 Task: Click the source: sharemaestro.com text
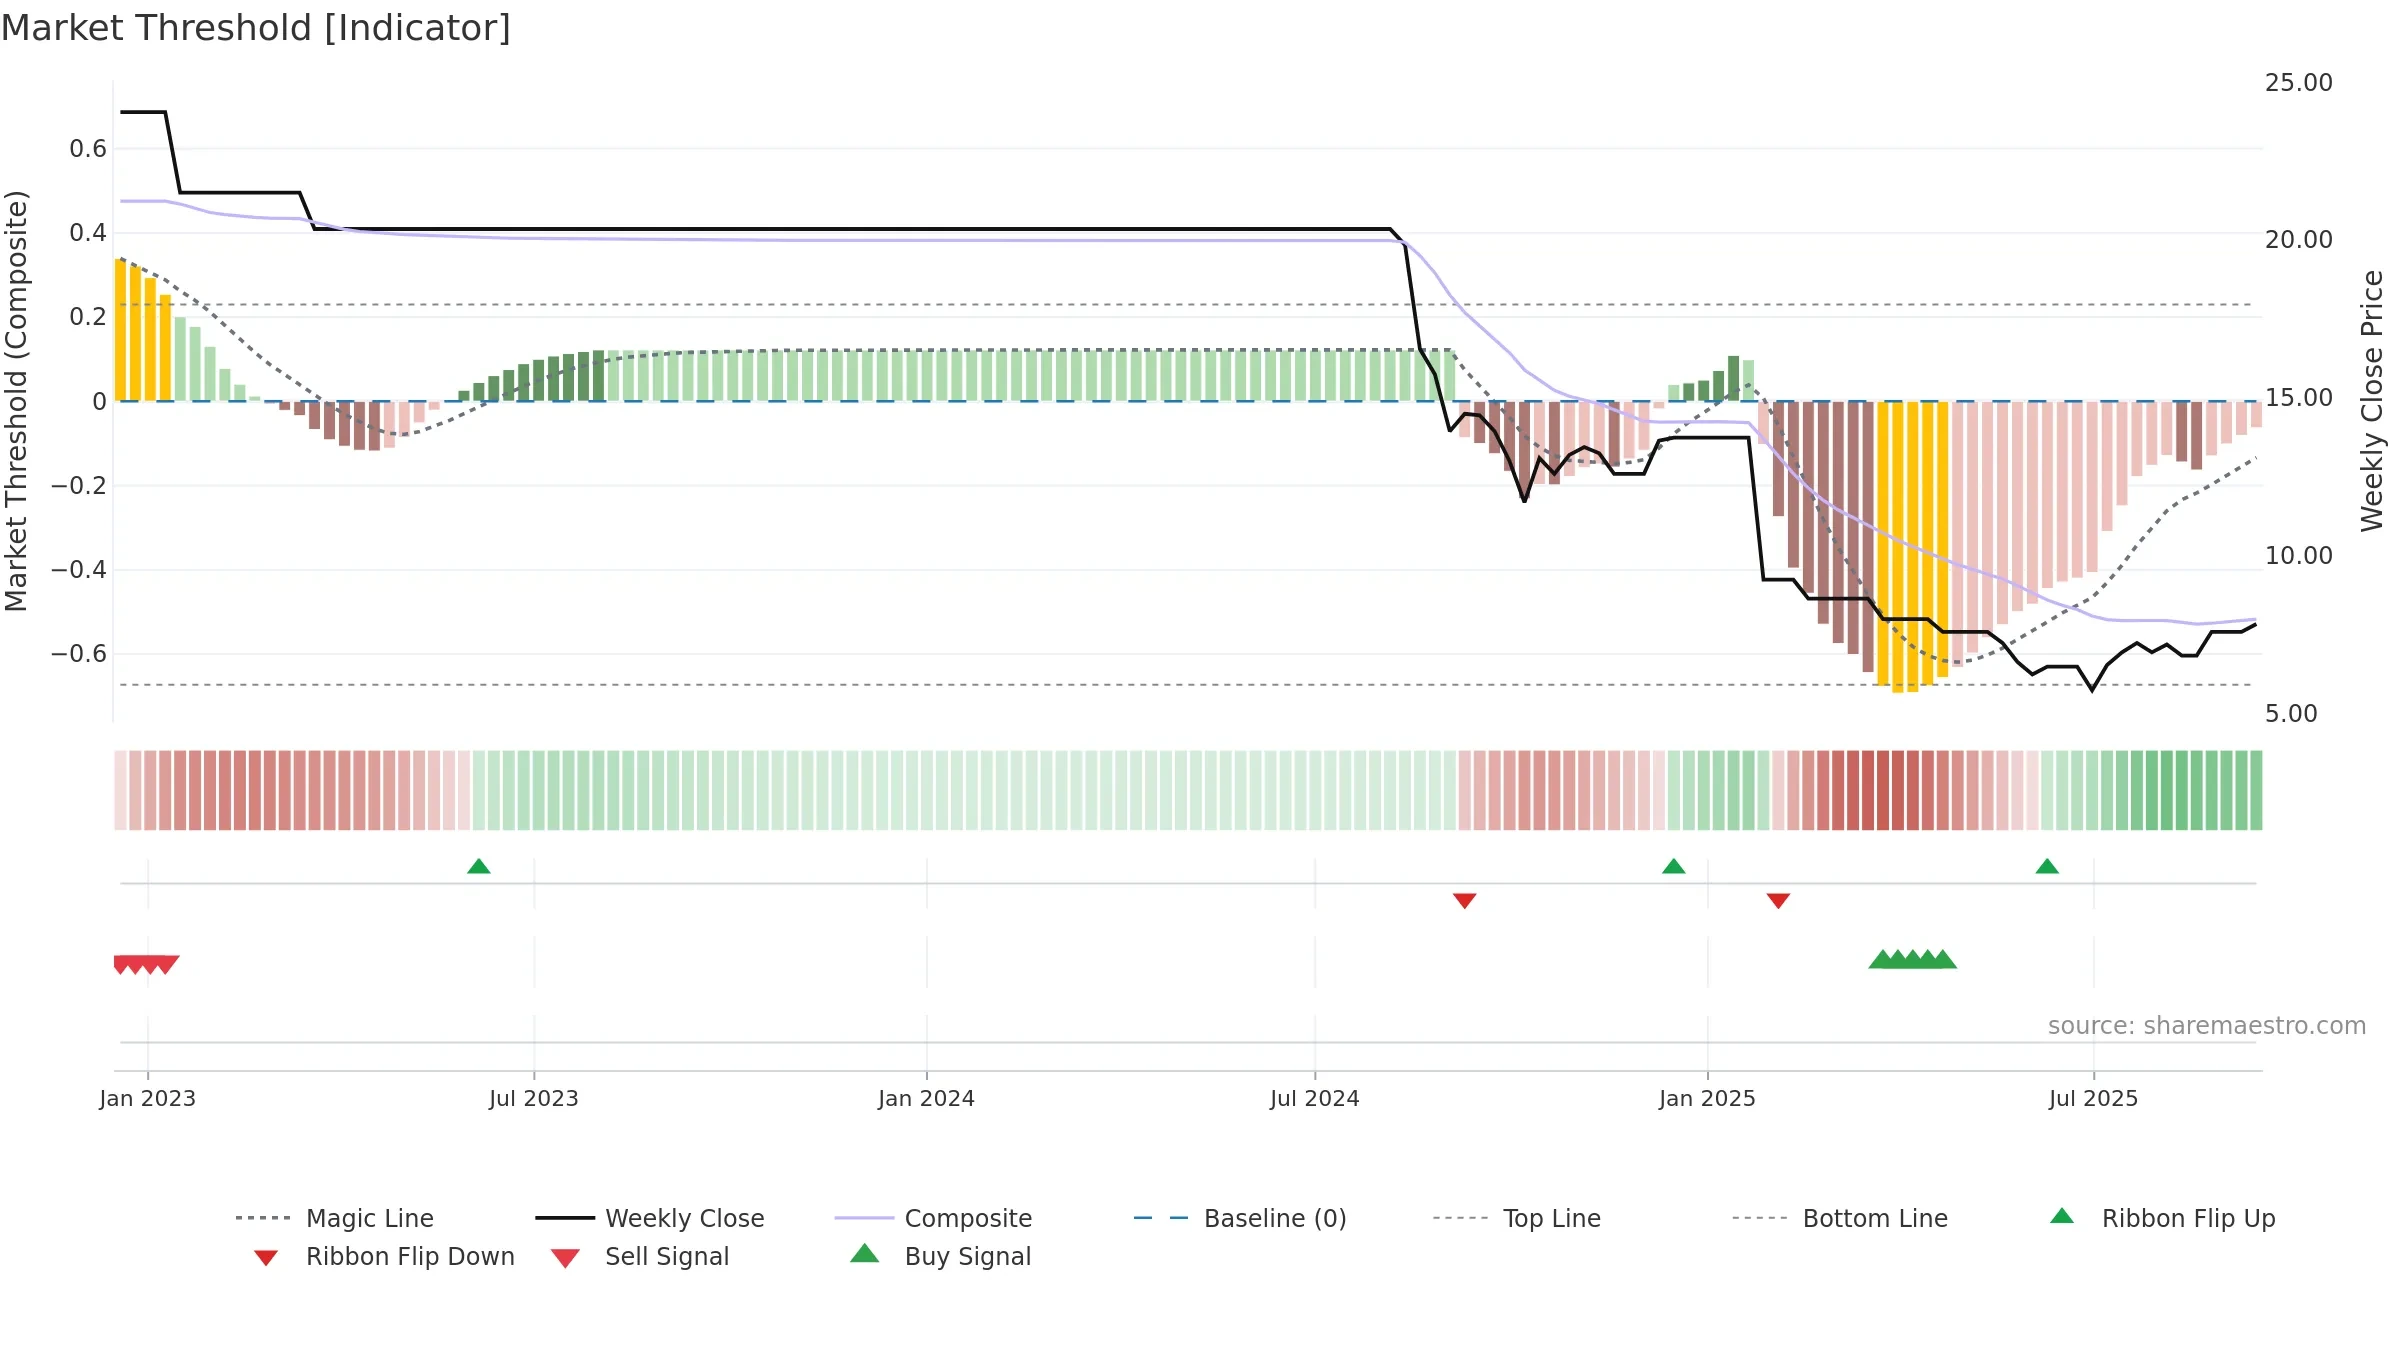(x=2207, y=1026)
